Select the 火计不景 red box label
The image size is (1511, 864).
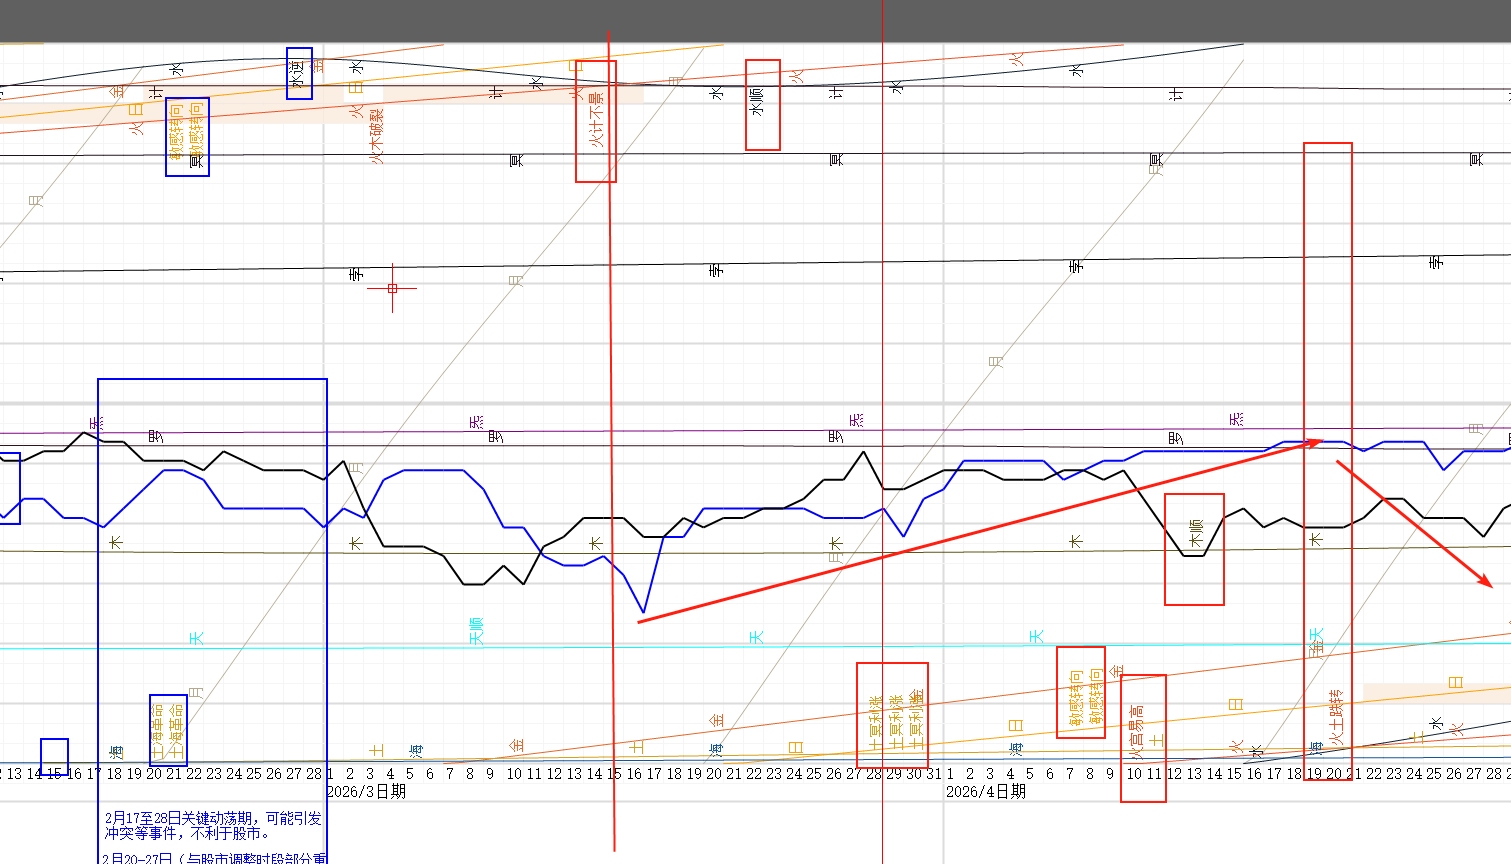(596, 121)
